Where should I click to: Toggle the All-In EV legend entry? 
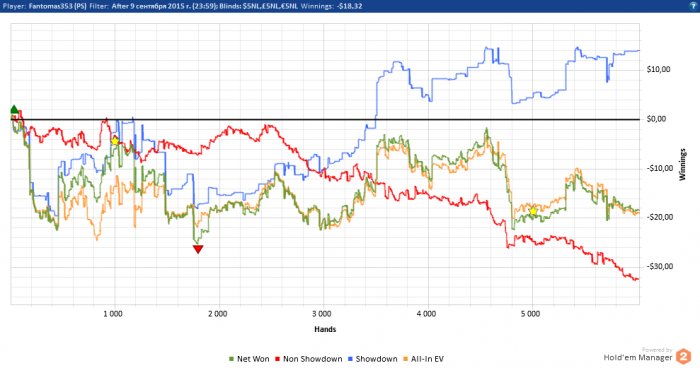tap(423, 359)
